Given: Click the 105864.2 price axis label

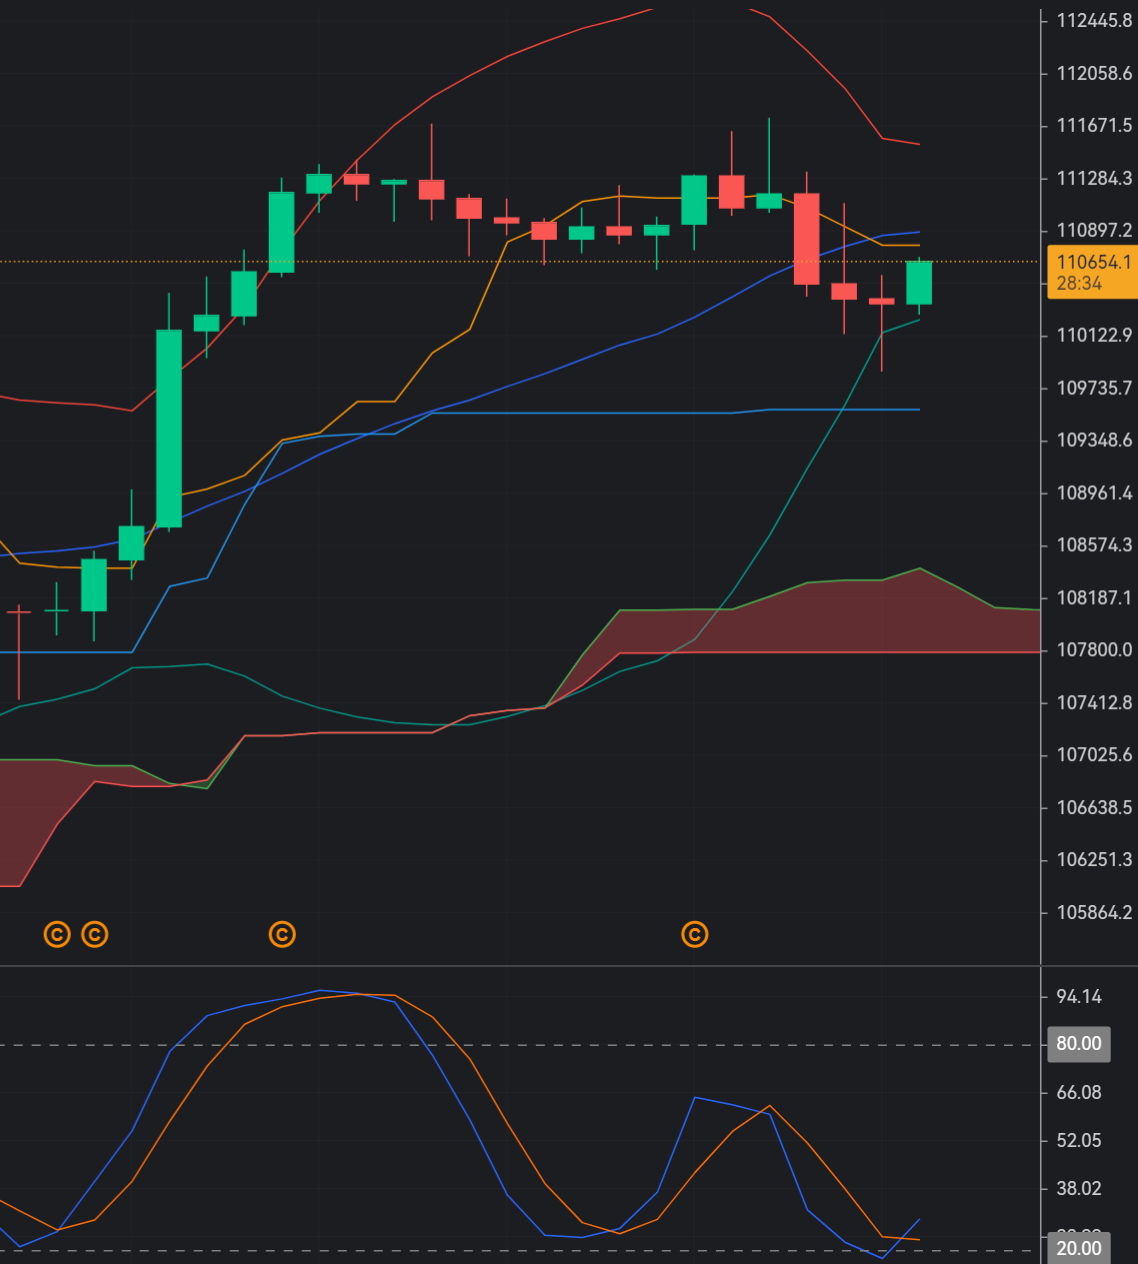Looking at the screenshot, I should coord(1094,912).
